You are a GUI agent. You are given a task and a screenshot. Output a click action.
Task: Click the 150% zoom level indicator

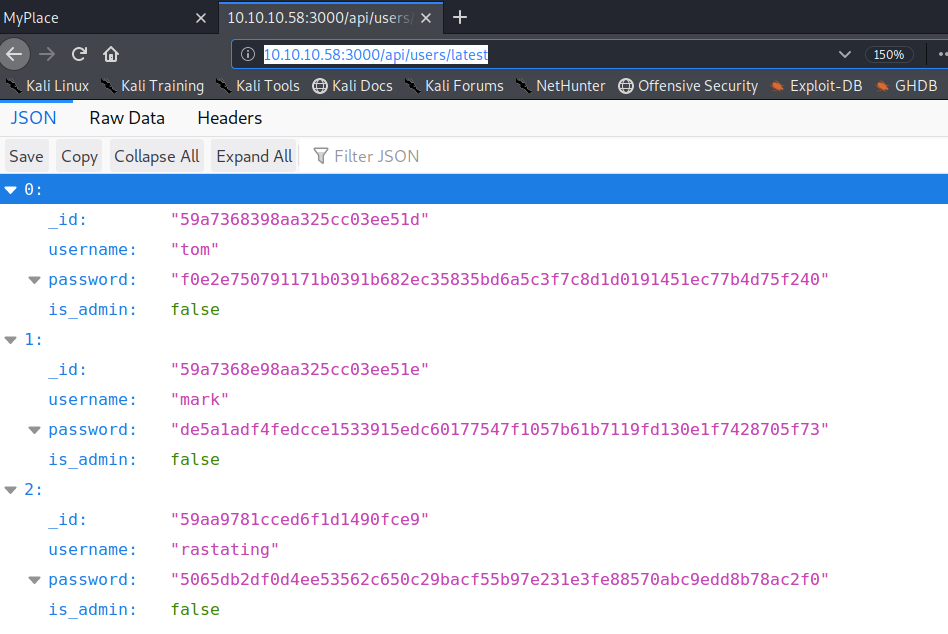point(888,55)
